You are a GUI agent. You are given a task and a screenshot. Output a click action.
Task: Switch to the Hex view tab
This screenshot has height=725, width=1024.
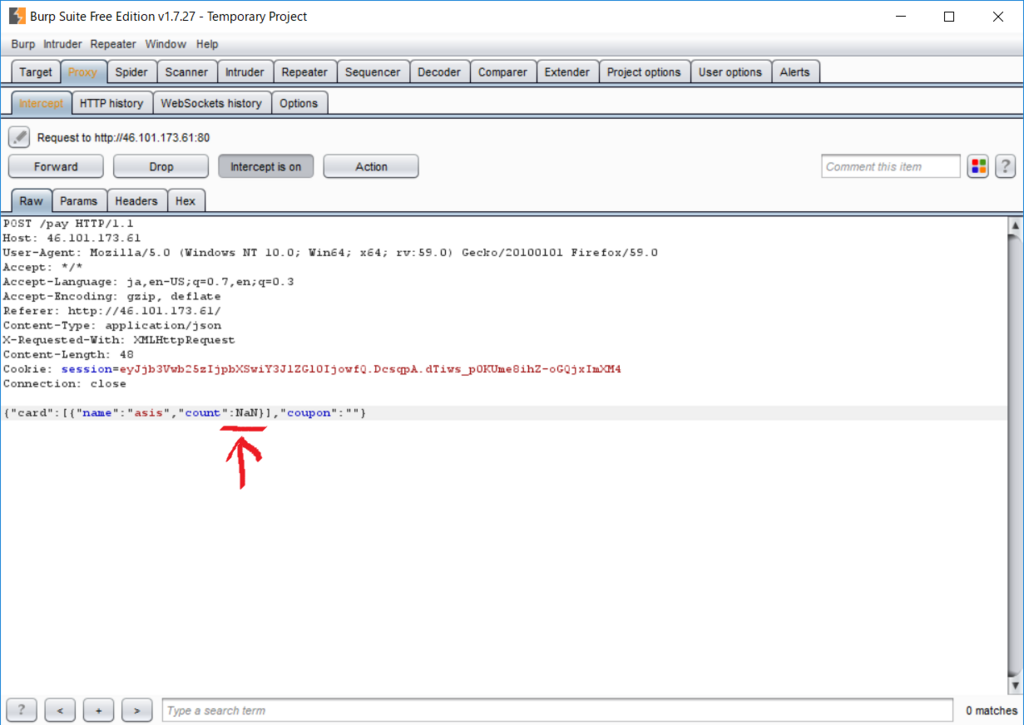(x=185, y=201)
